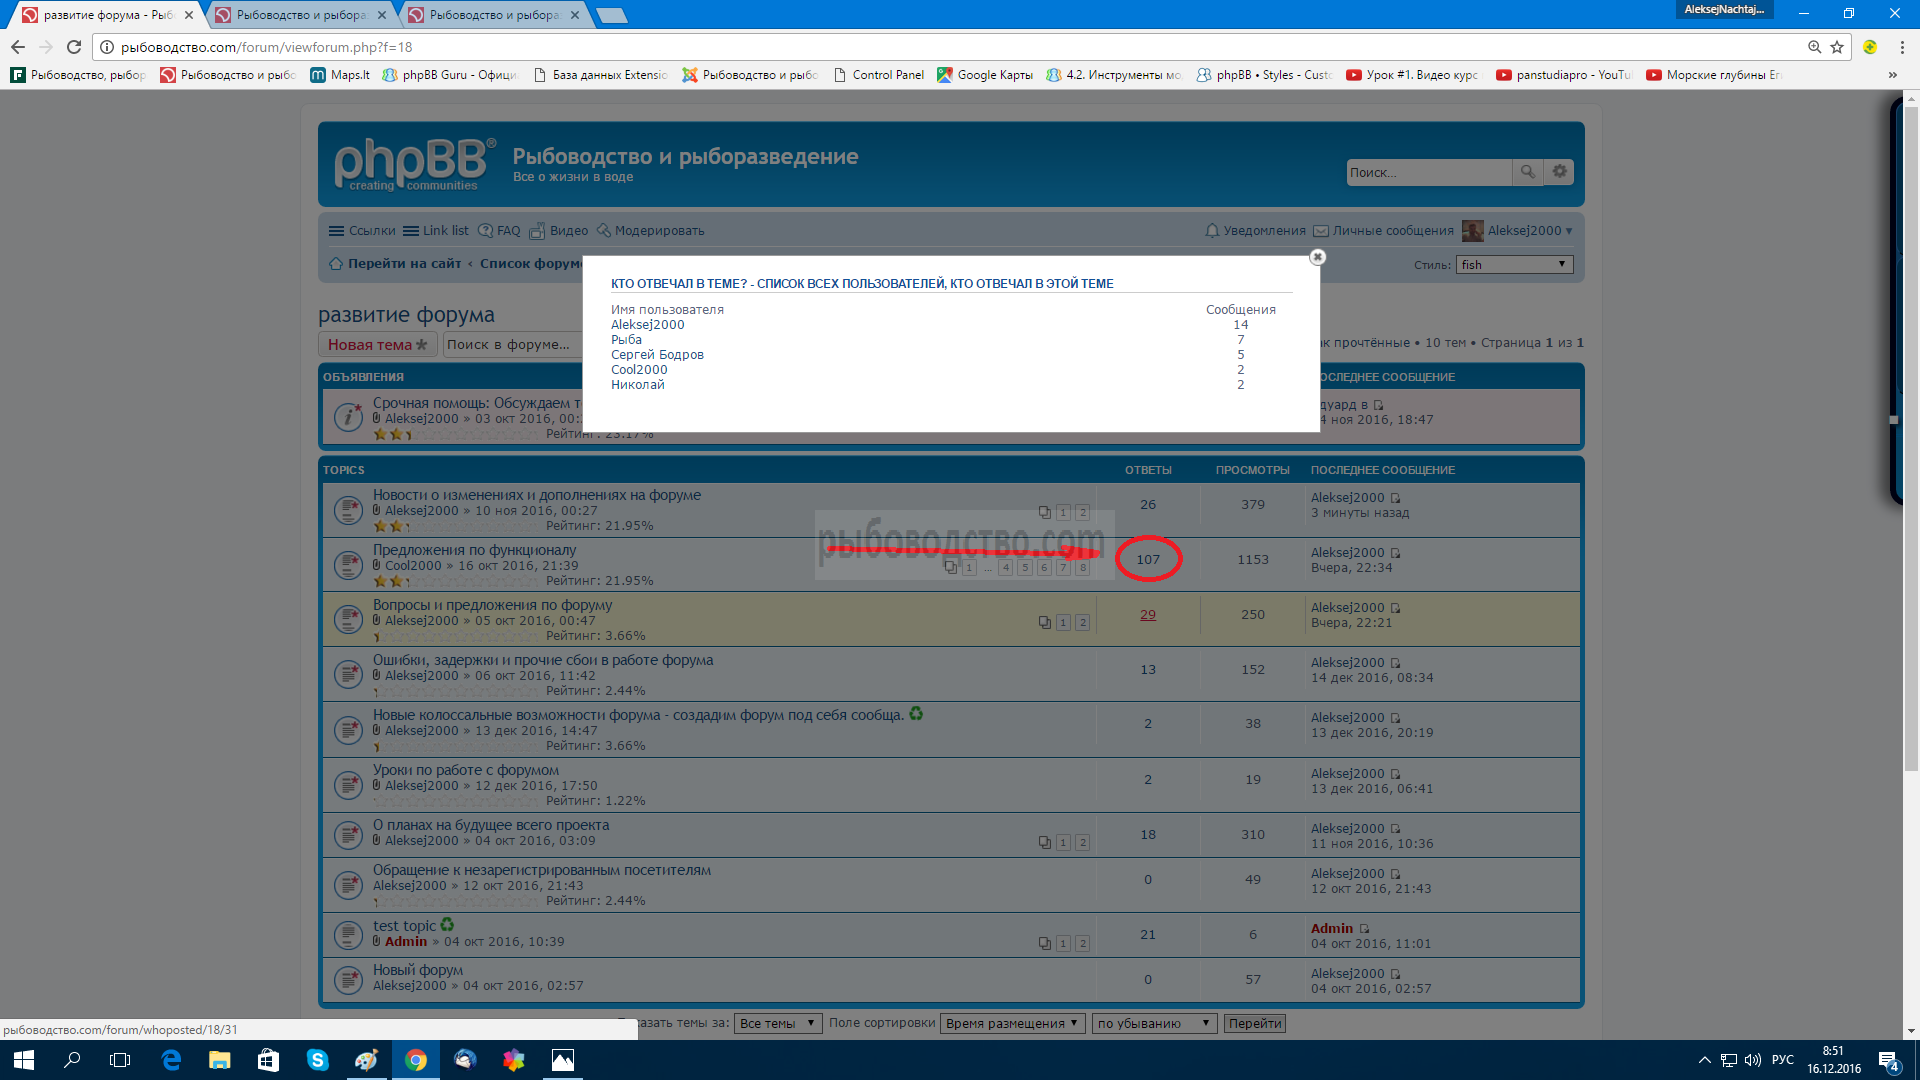Open Сергей Бодров in popup list
Screen dimensions: 1920x1080
657,355
